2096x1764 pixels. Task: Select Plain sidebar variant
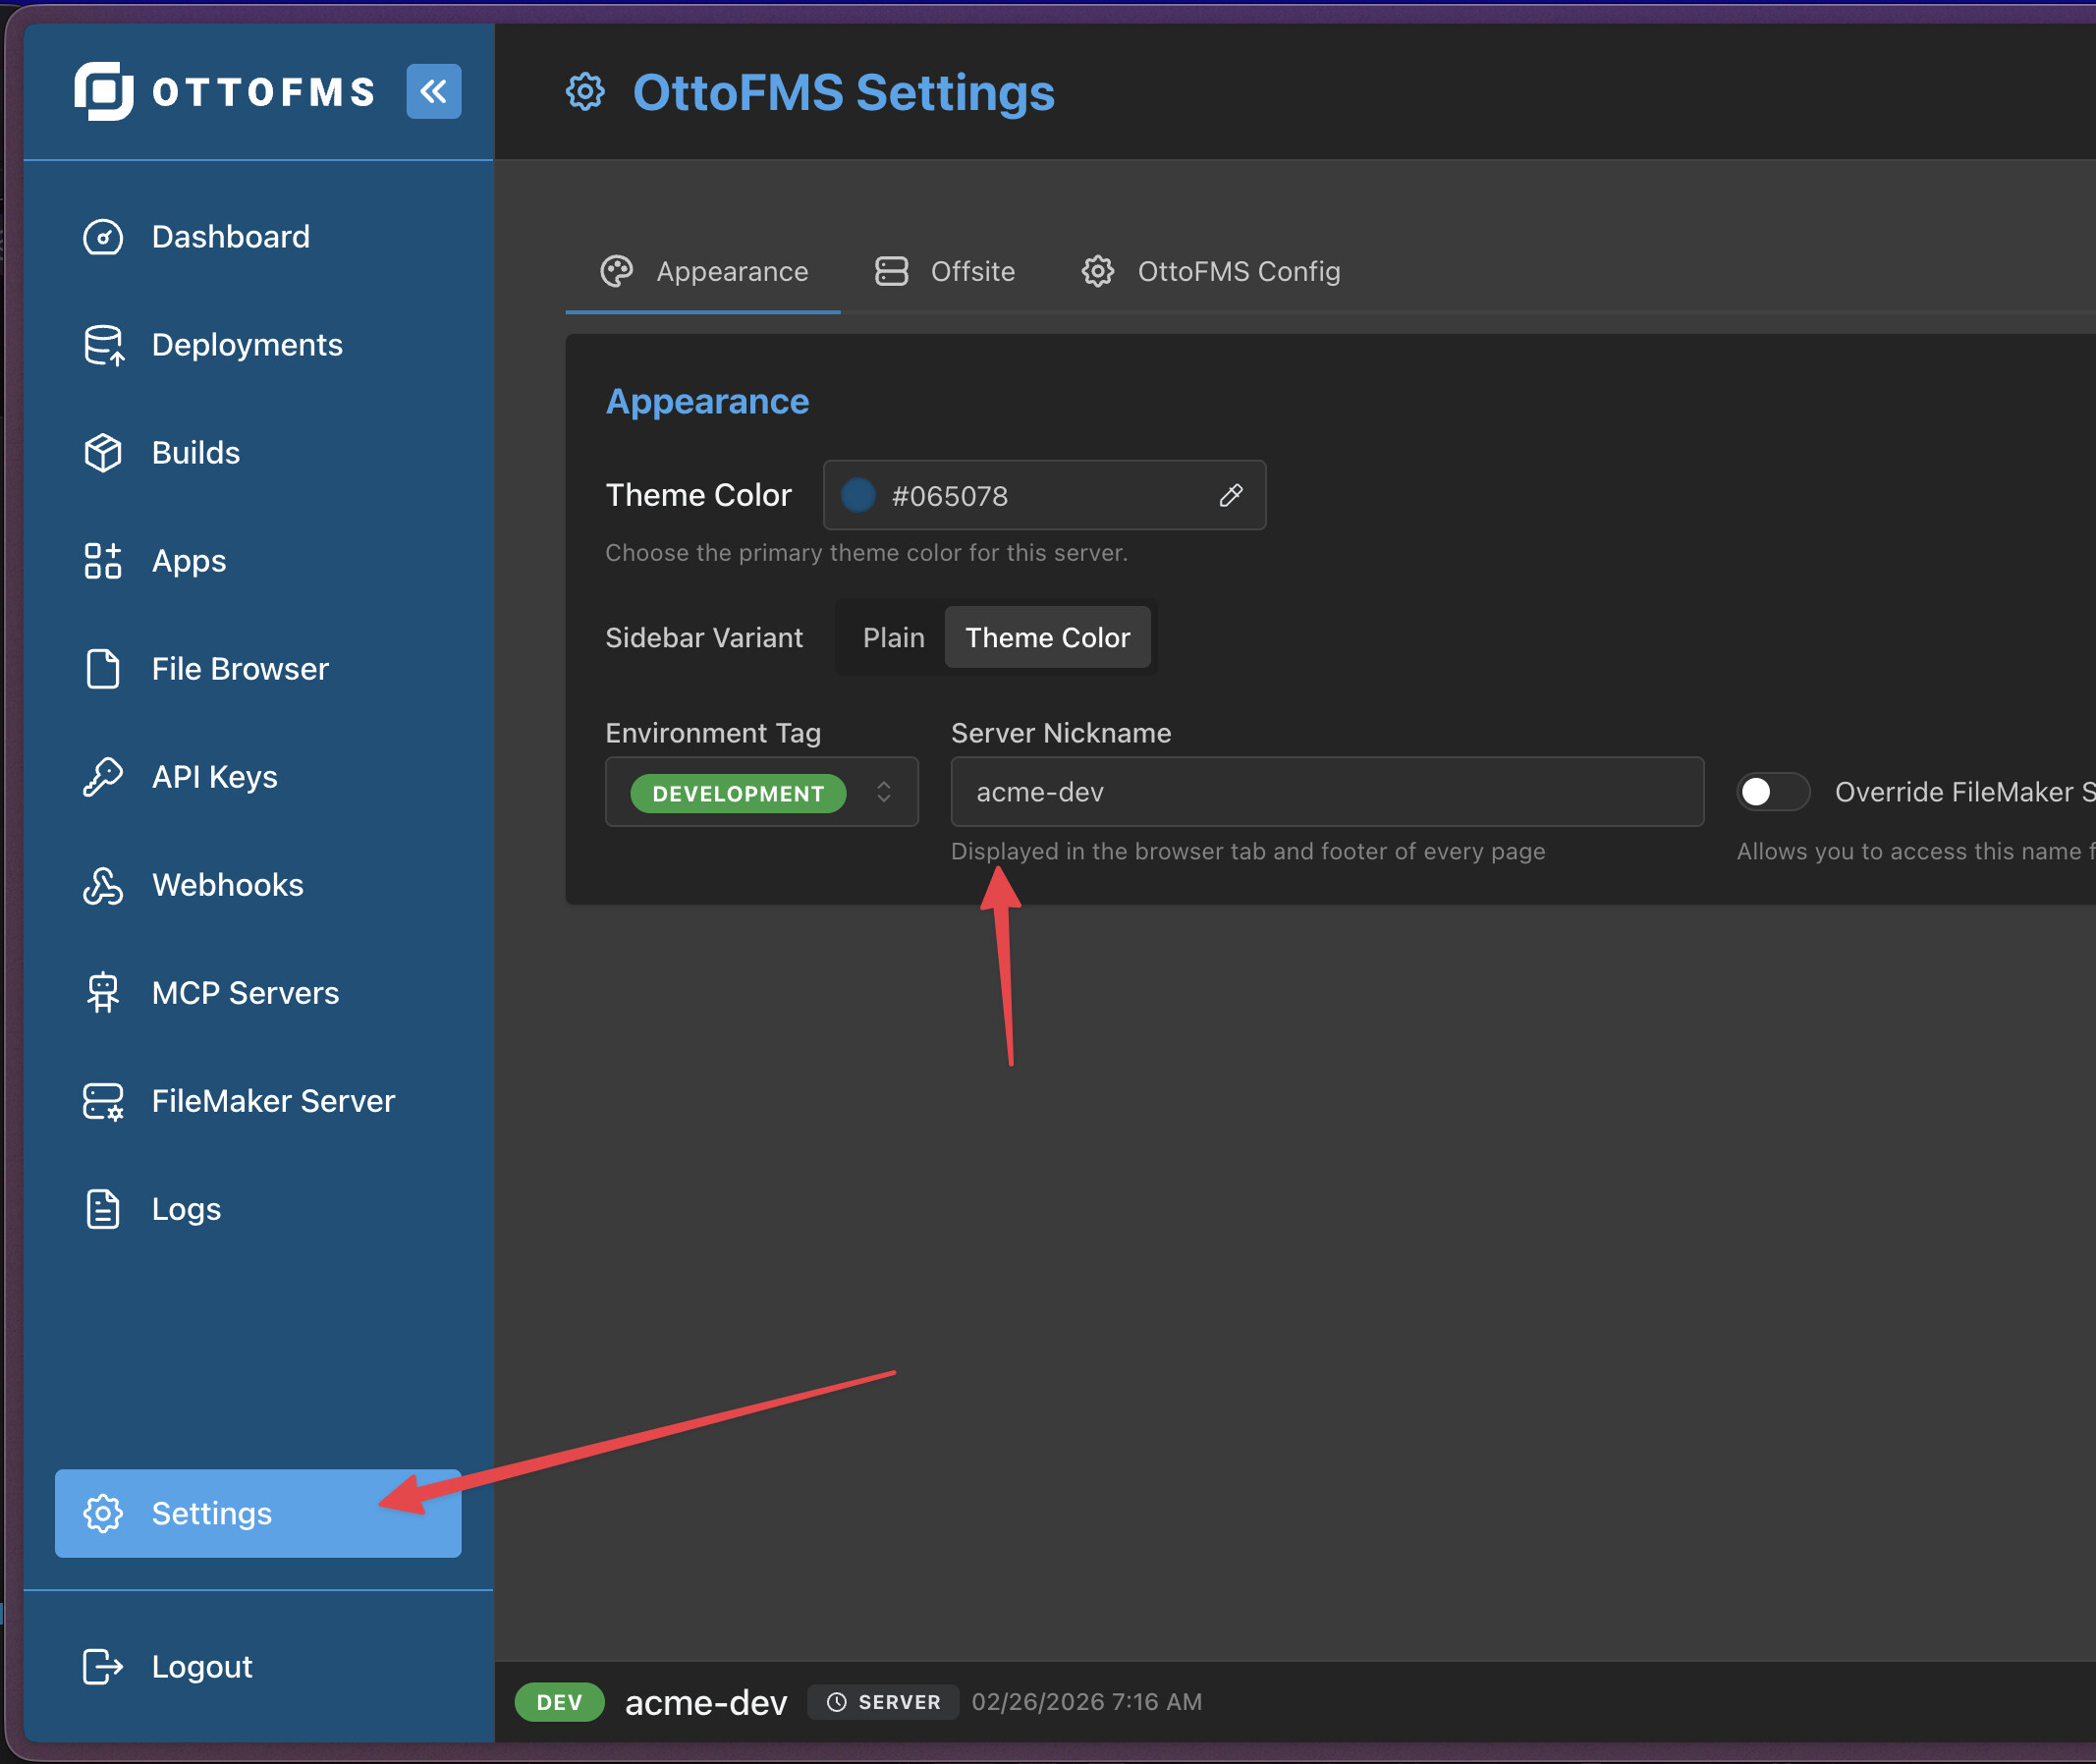[893, 638]
